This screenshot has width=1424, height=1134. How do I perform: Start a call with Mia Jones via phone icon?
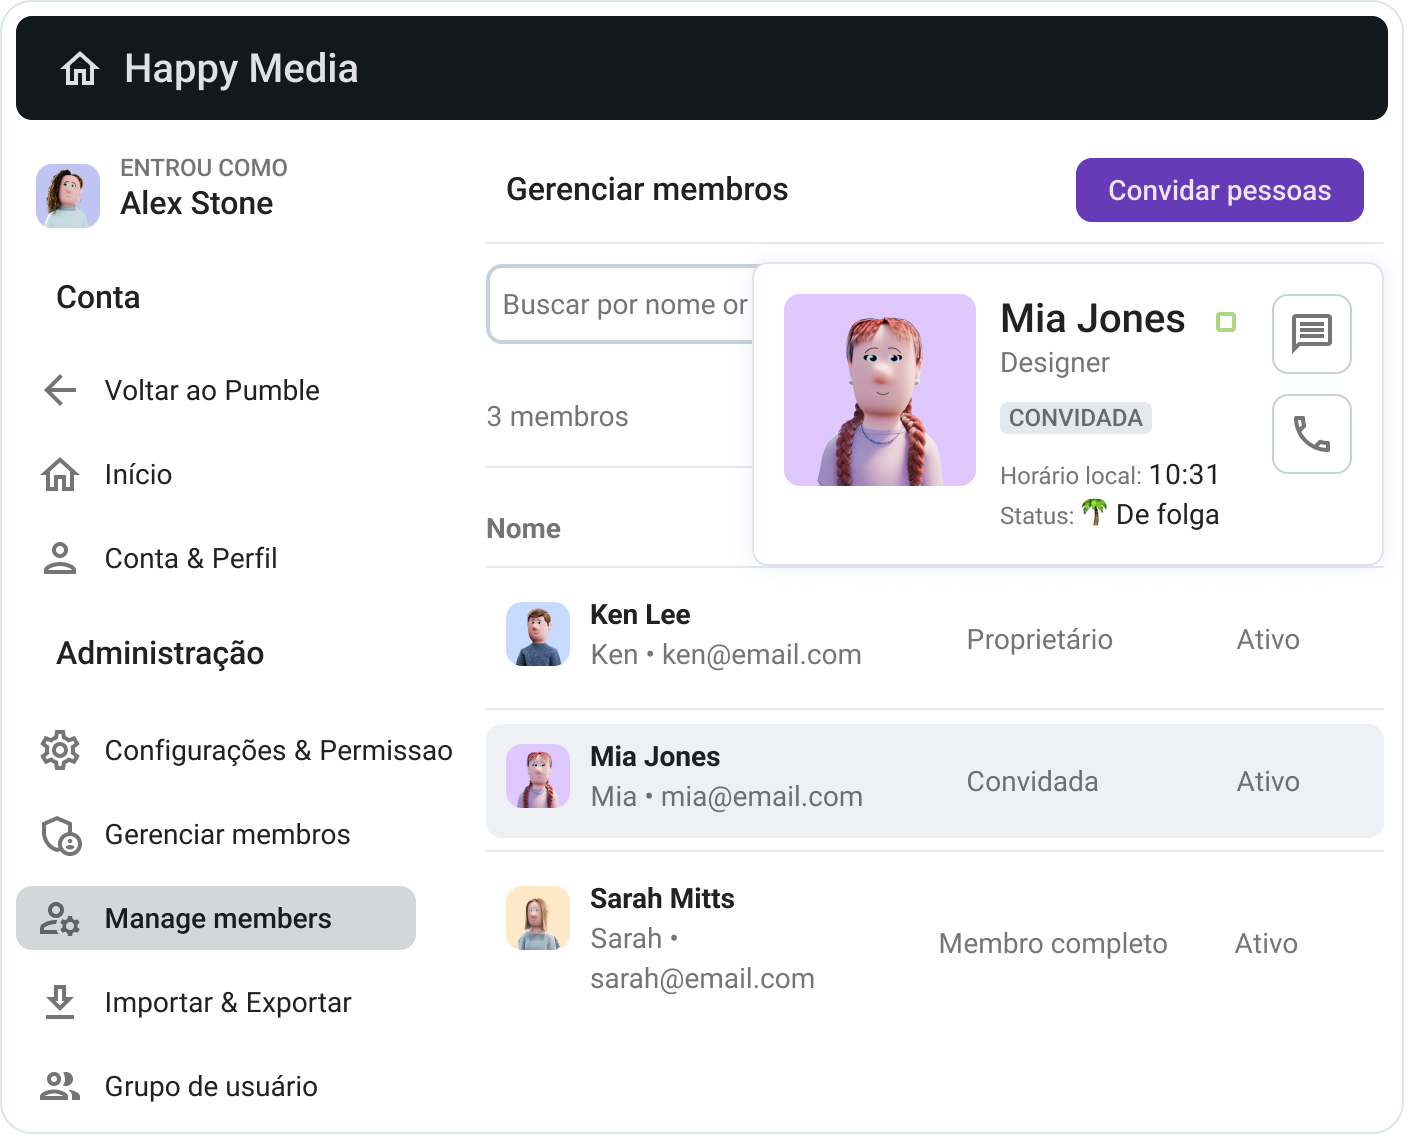(1311, 433)
